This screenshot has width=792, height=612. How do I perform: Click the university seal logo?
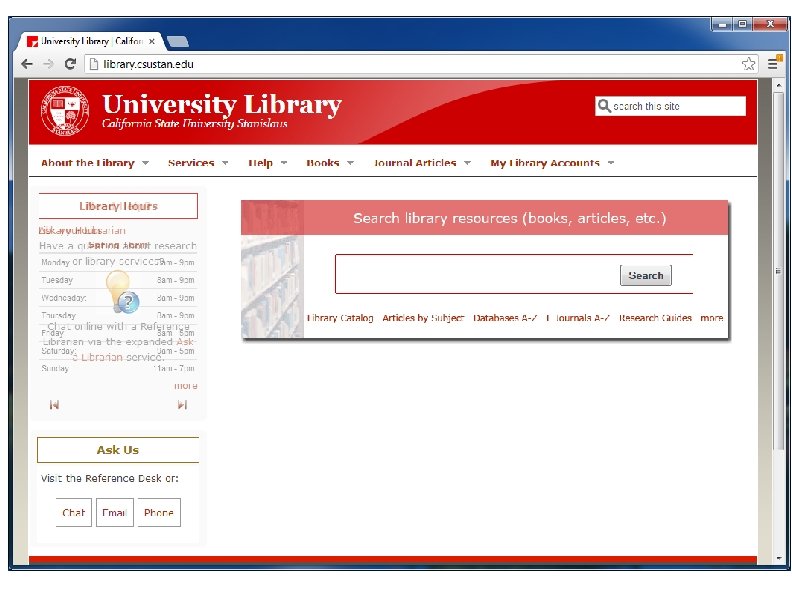point(65,111)
